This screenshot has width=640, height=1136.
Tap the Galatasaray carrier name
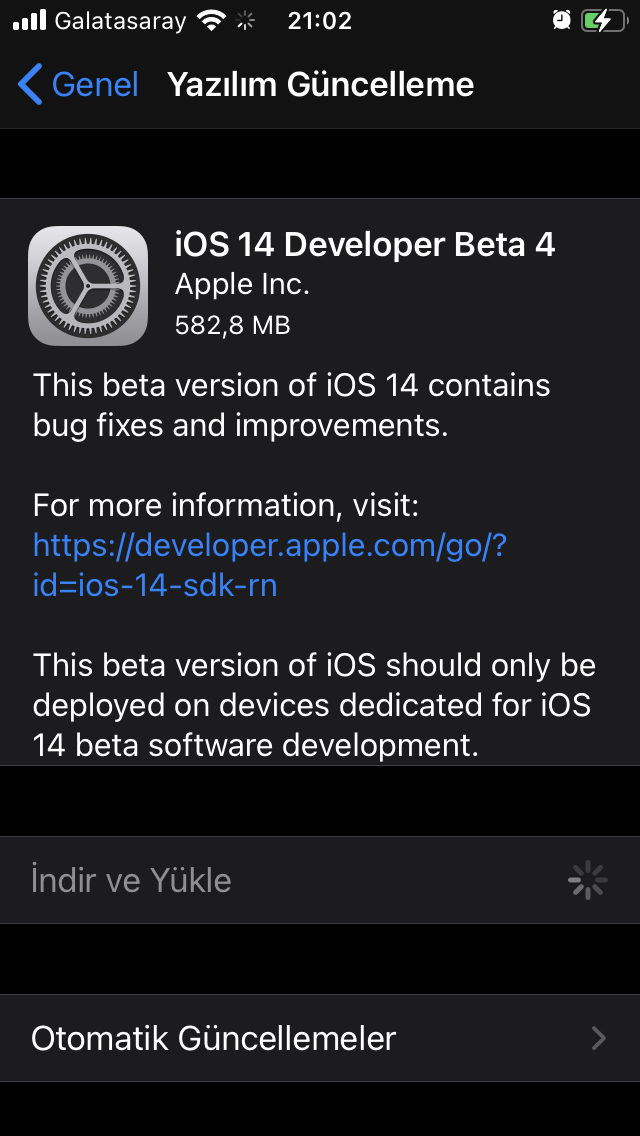click(120, 22)
